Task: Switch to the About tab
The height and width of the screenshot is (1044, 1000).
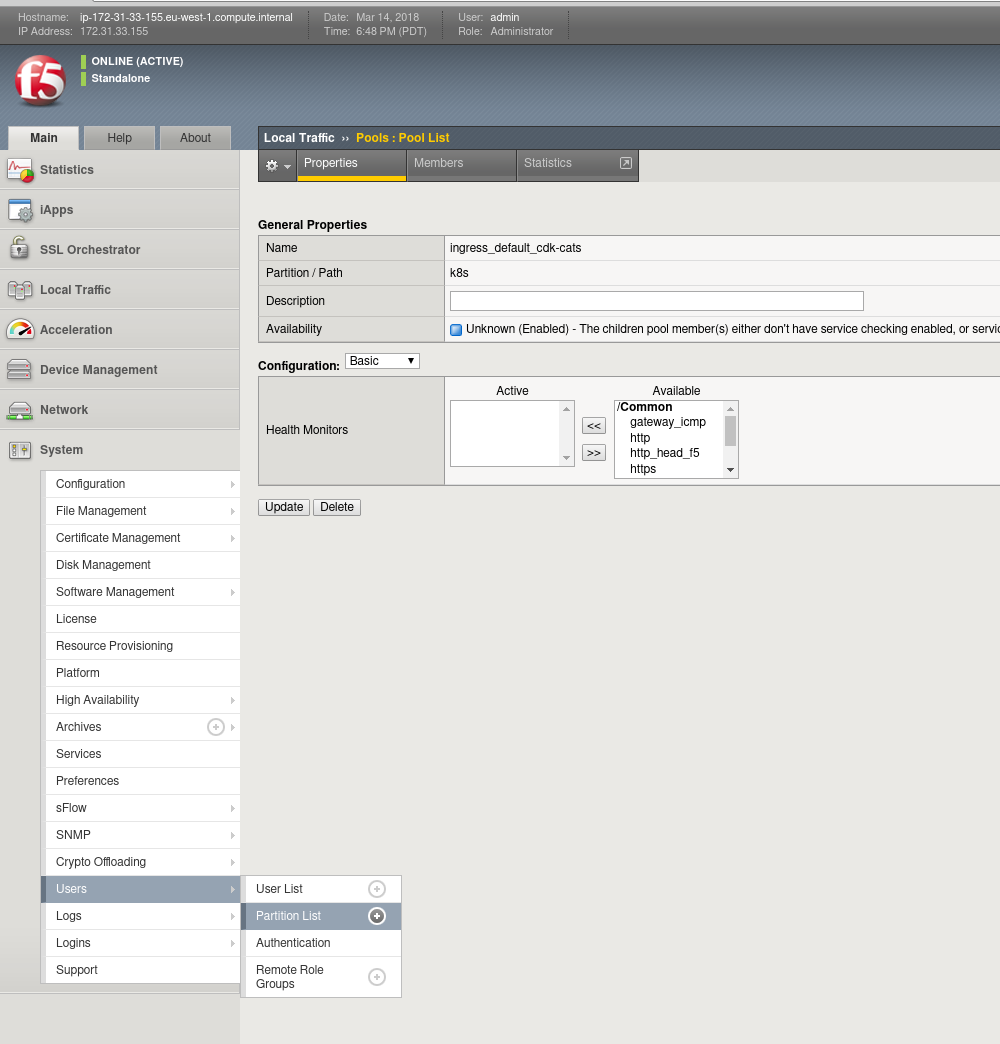Action: [195, 138]
